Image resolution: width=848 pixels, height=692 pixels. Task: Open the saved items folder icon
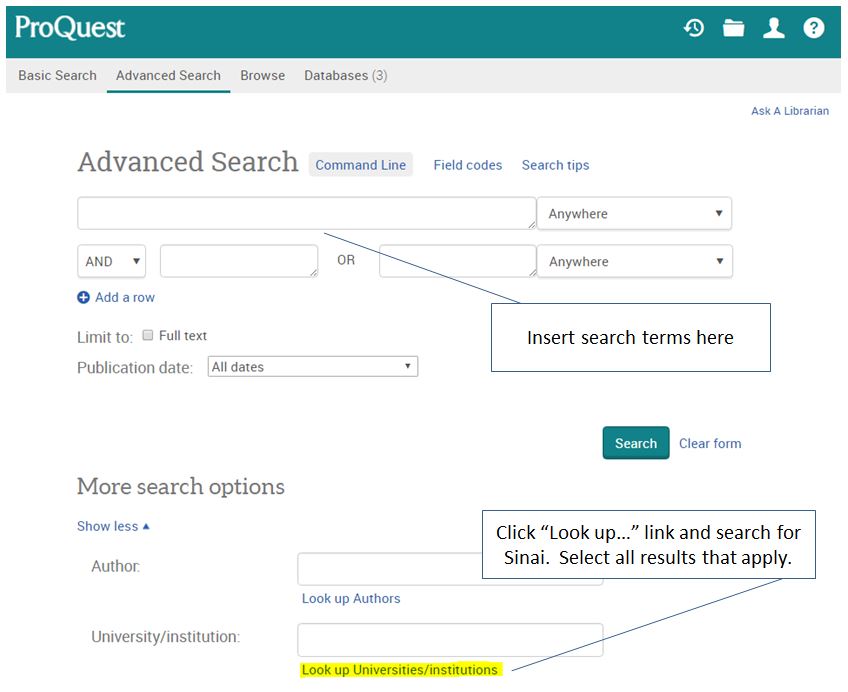[x=733, y=28]
